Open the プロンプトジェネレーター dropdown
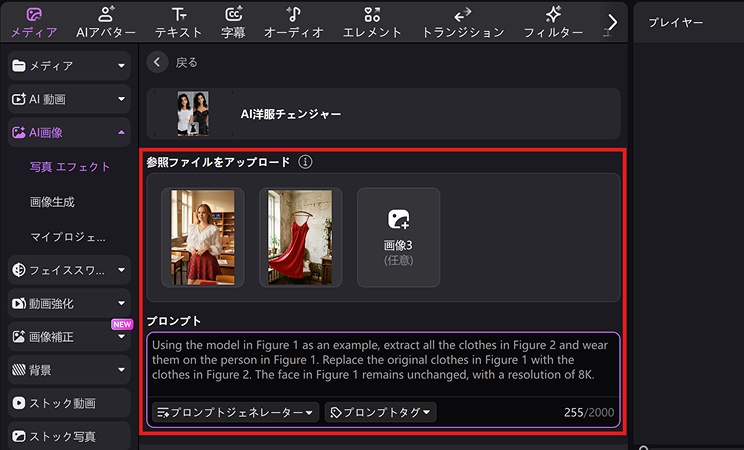Viewport: 744px width, 450px height. click(x=235, y=412)
